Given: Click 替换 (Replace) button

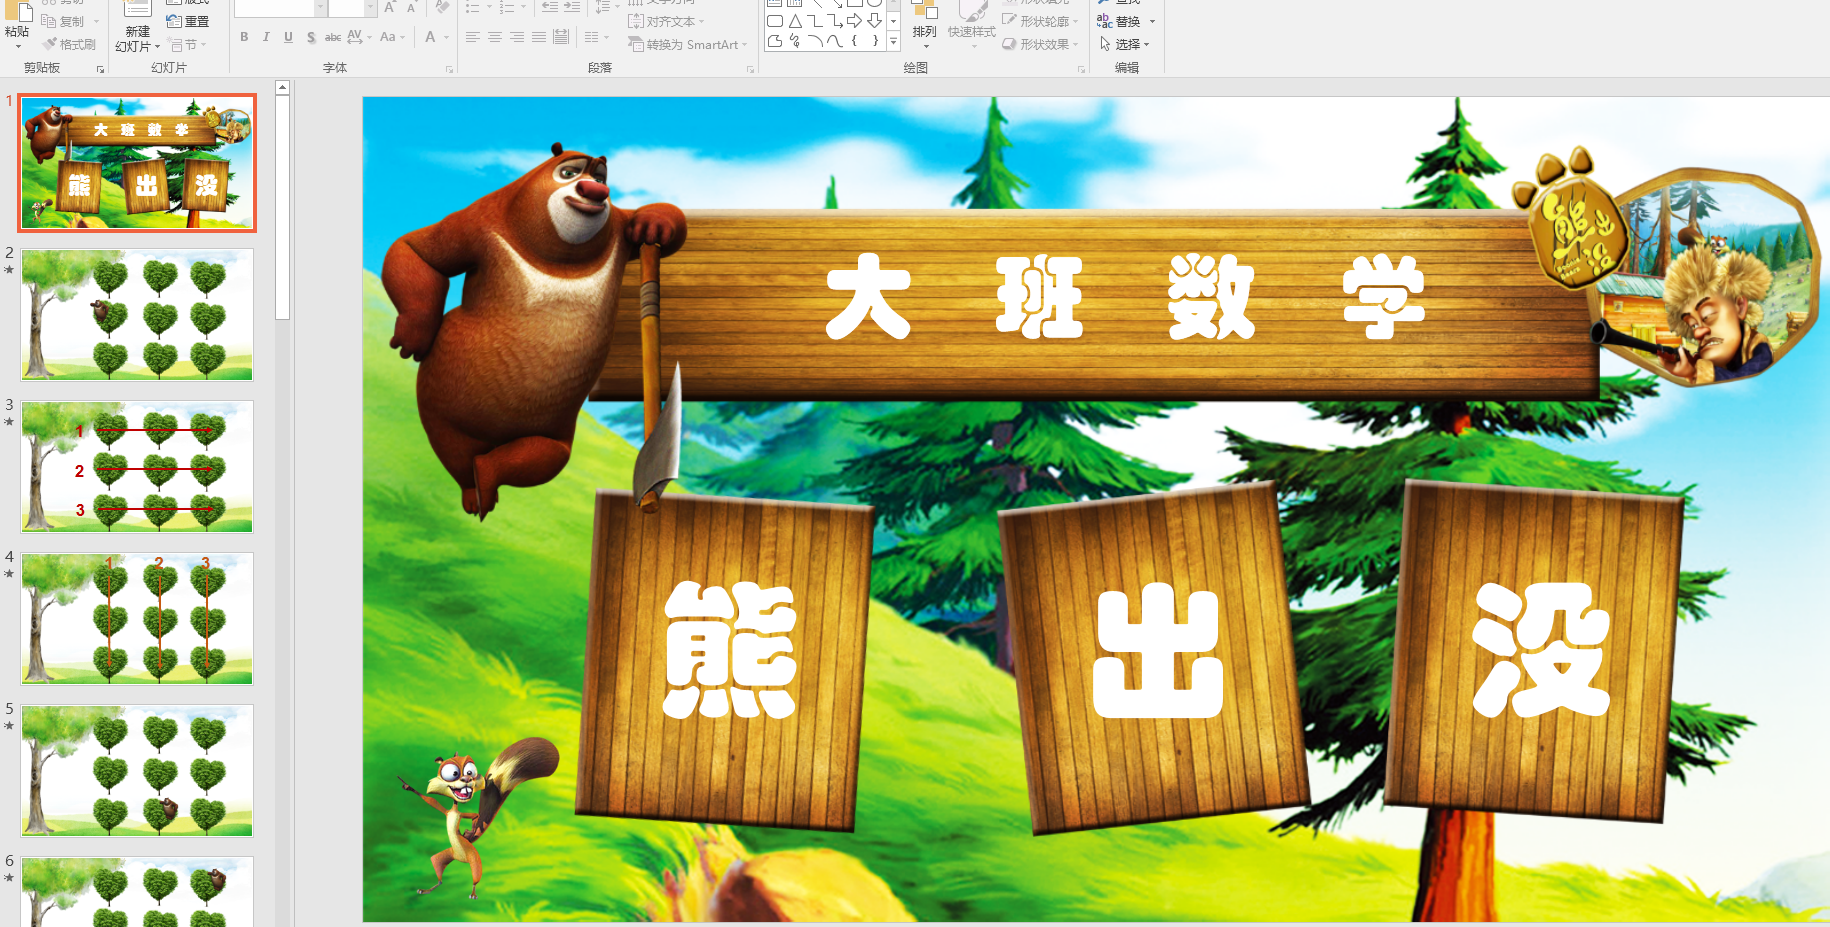Looking at the screenshot, I should tap(1126, 21).
